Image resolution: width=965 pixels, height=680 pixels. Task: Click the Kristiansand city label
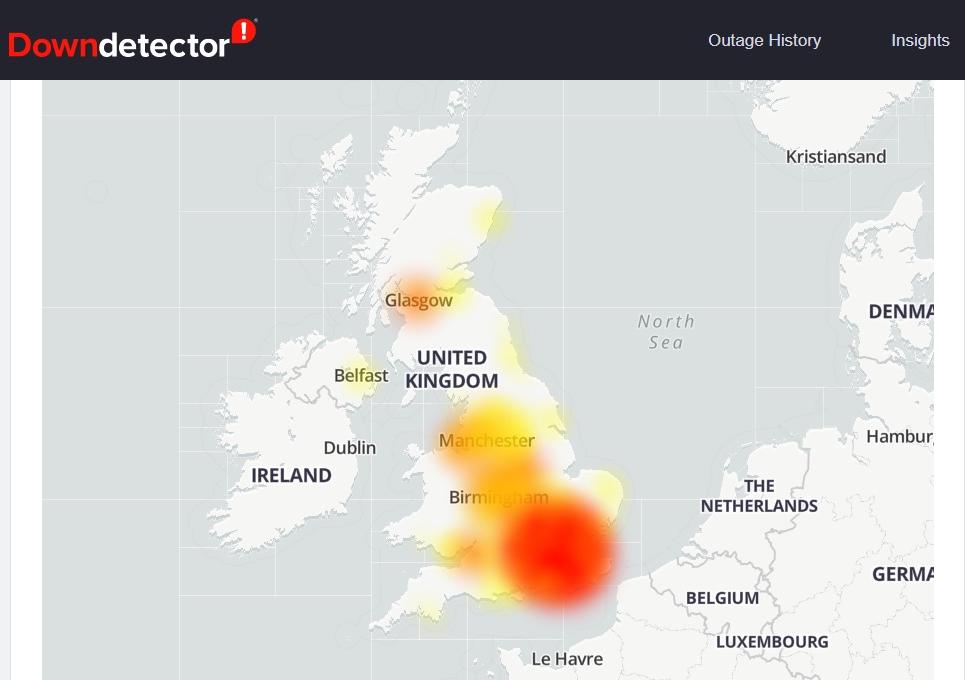tap(836, 157)
